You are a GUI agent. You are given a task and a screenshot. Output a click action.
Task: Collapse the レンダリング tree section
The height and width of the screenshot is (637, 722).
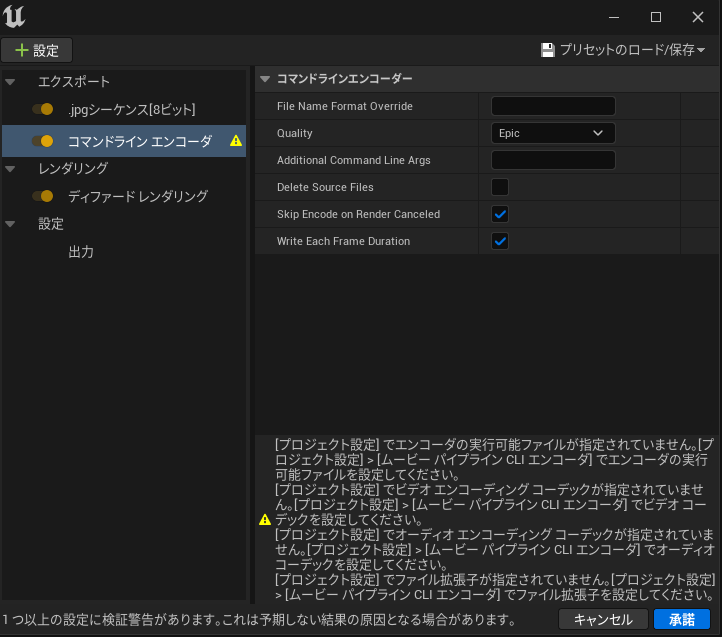[x=10, y=169]
